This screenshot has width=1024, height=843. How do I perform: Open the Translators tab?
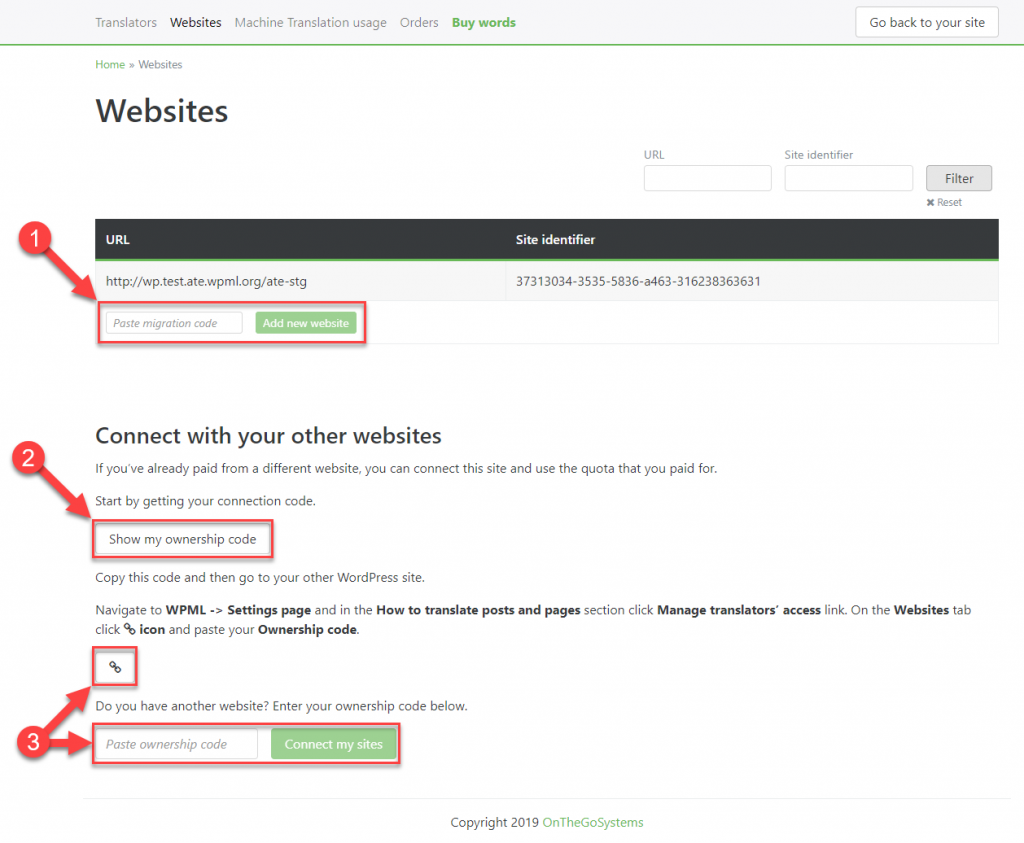click(126, 22)
